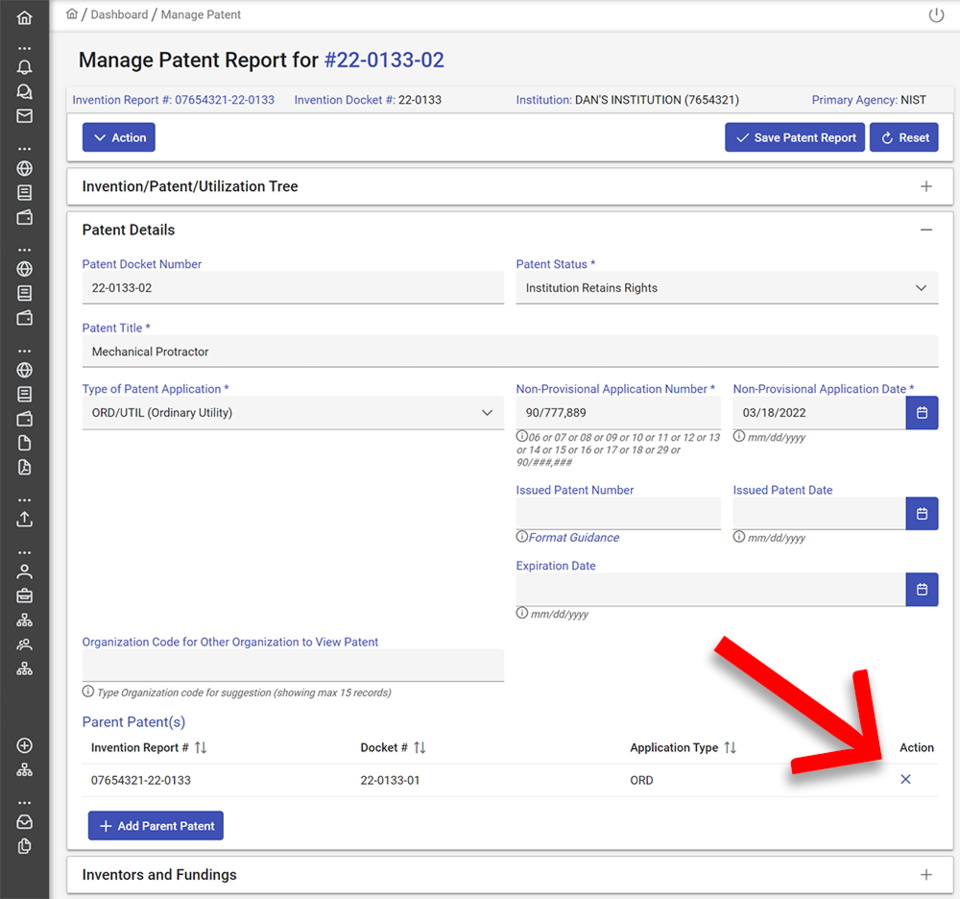Click the inbox tray icon near sidebar bottom
Image resolution: width=960 pixels, height=899 pixels.
pyautogui.click(x=25, y=821)
